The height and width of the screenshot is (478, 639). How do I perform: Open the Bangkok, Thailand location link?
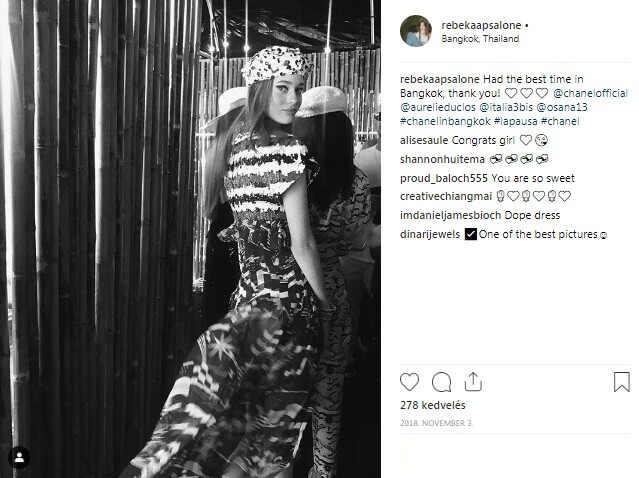[x=480, y=39]
